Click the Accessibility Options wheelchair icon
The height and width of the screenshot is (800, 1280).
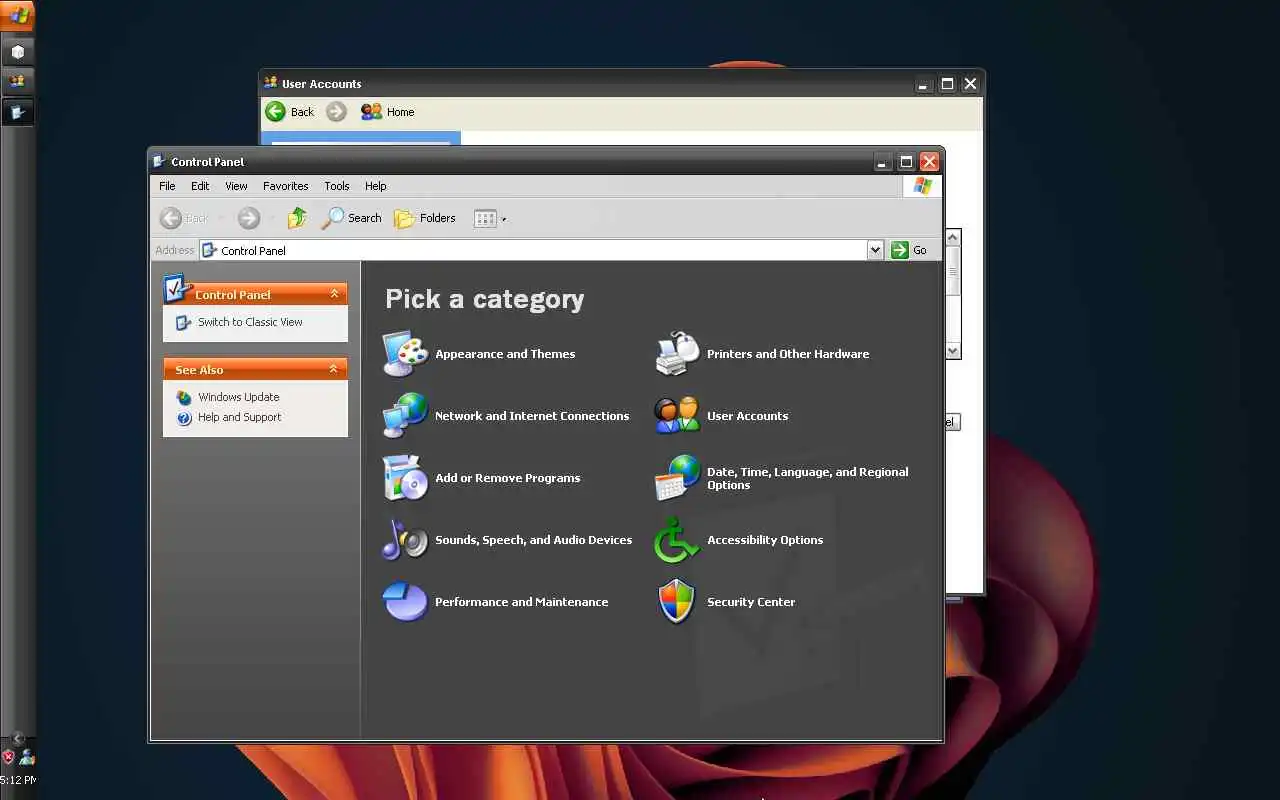click(x=677, y=539)
